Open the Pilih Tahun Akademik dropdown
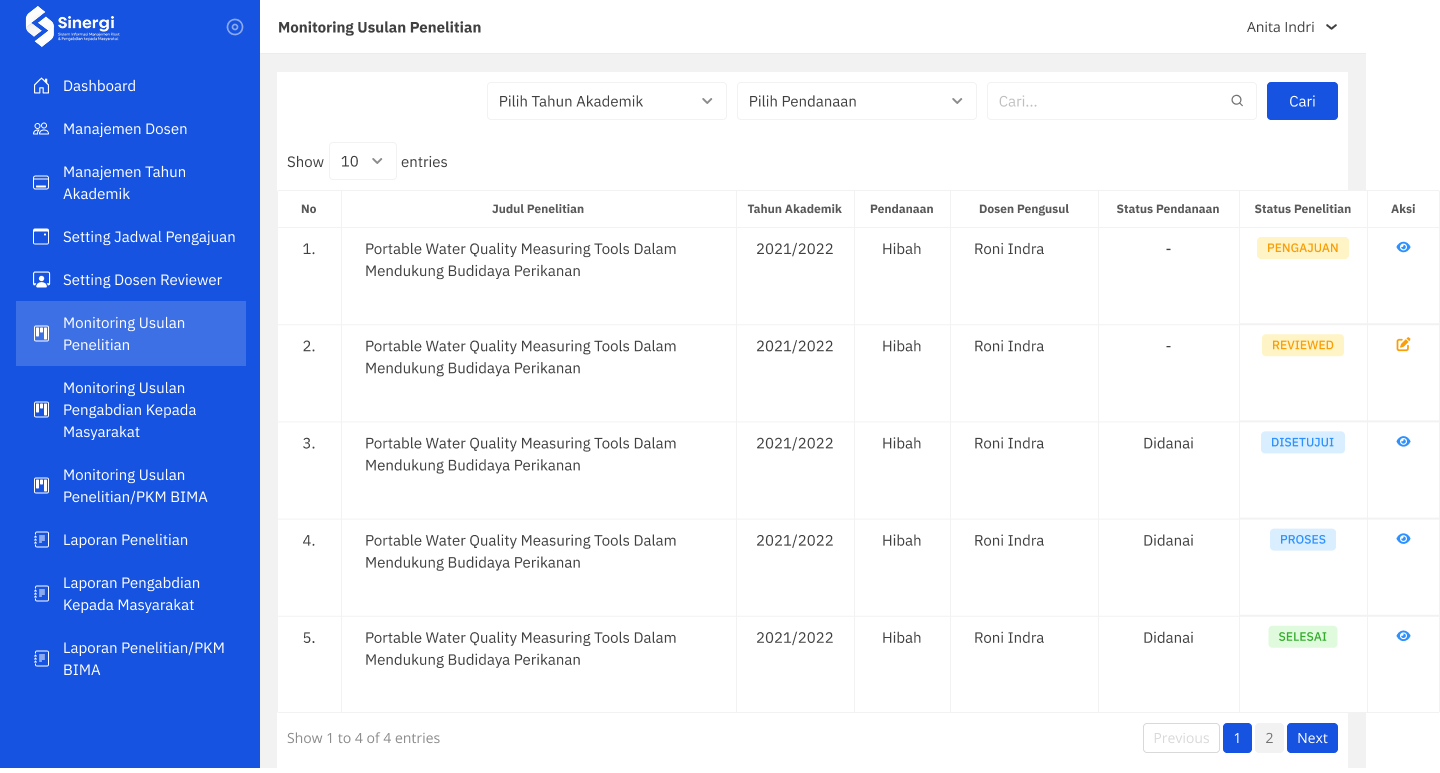 click(607, 101)
